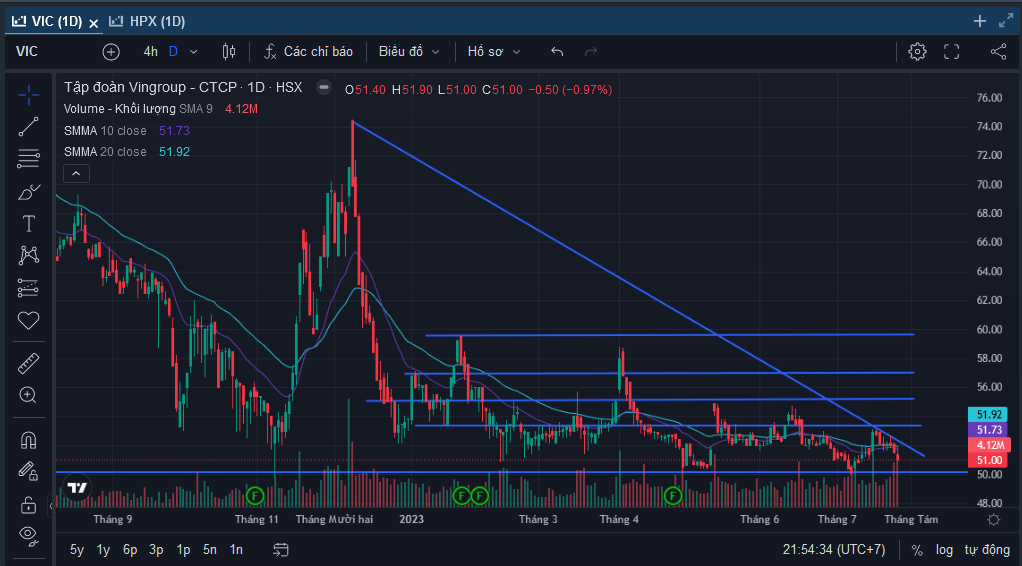Switch to the HPX (1D) tab
This screenshot has width=1022, height=566.
[147, 22]
